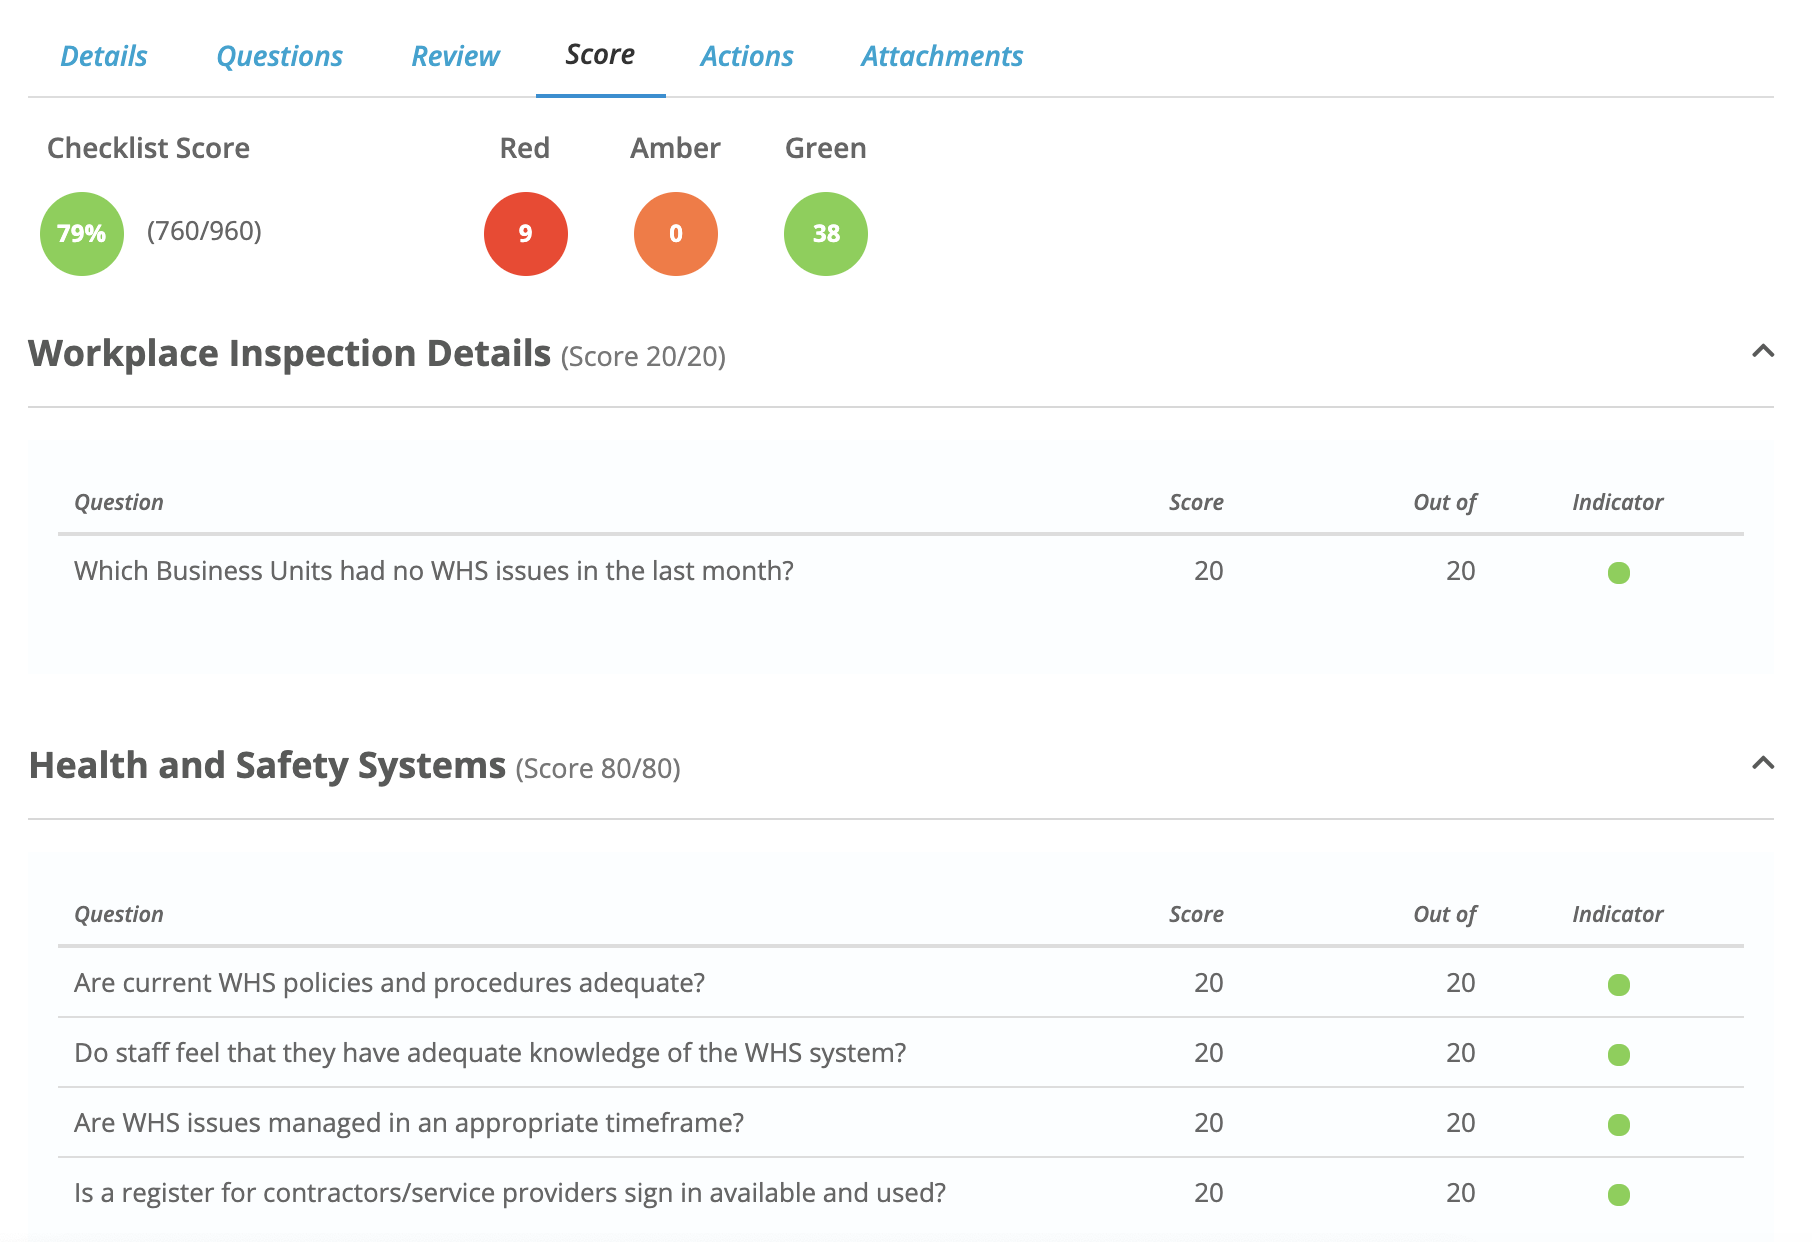Click green indicator for Business Units question

click(1619, 572)
